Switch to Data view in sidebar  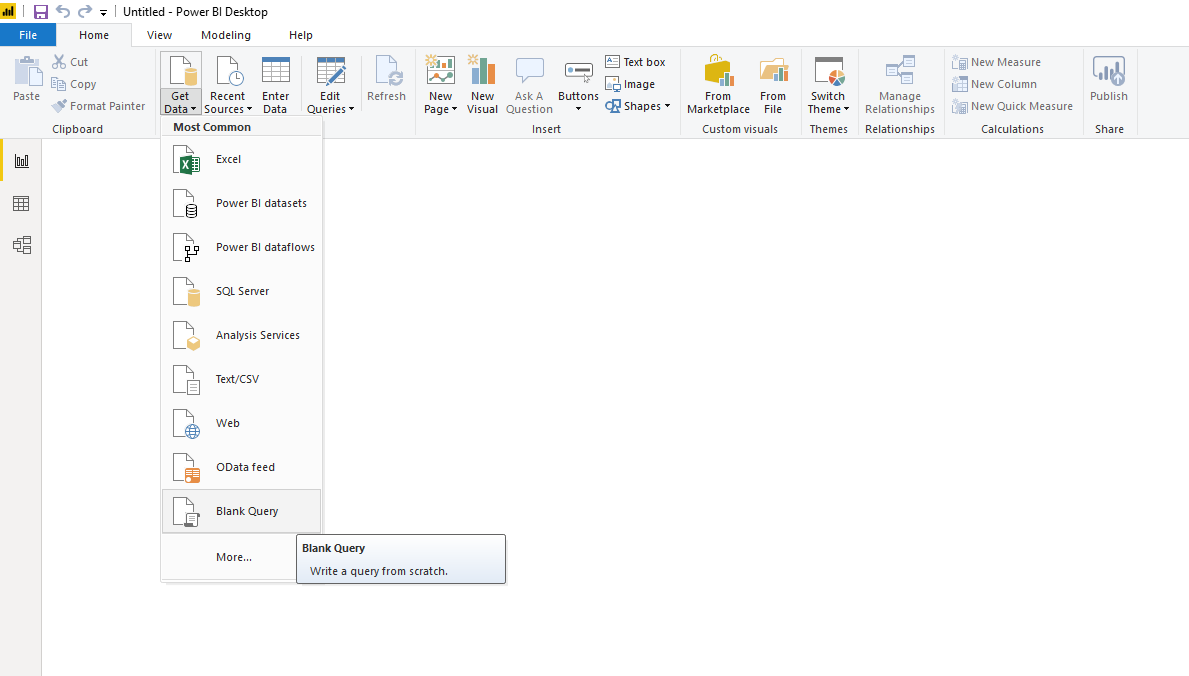tap(21, 203)
